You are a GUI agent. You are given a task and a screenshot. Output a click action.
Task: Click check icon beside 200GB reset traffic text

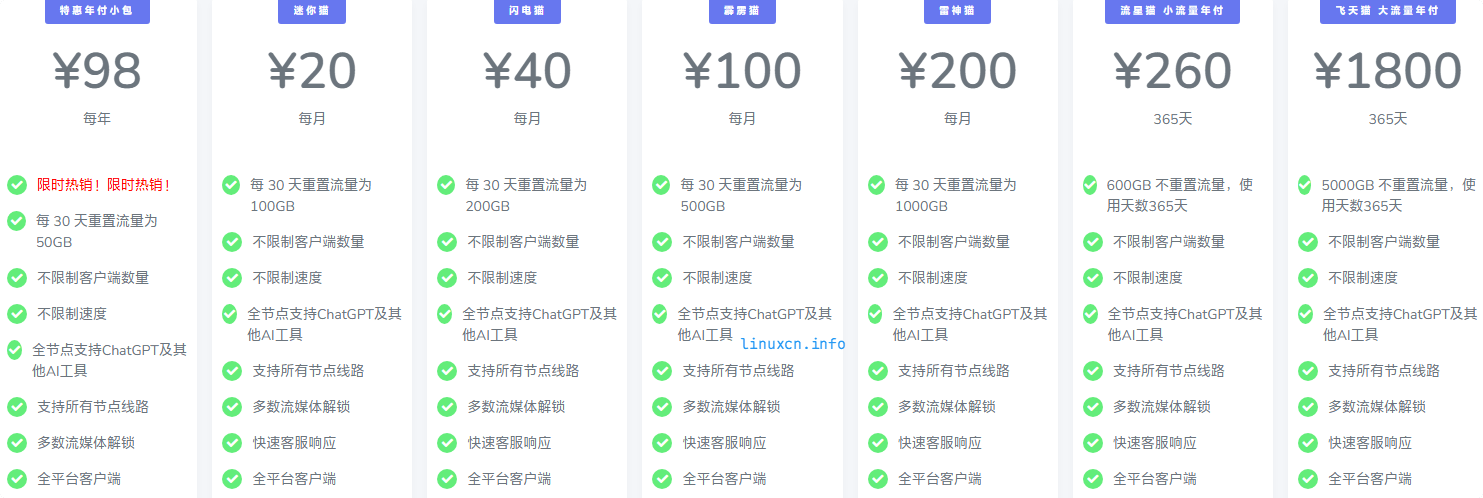point(446,185)
